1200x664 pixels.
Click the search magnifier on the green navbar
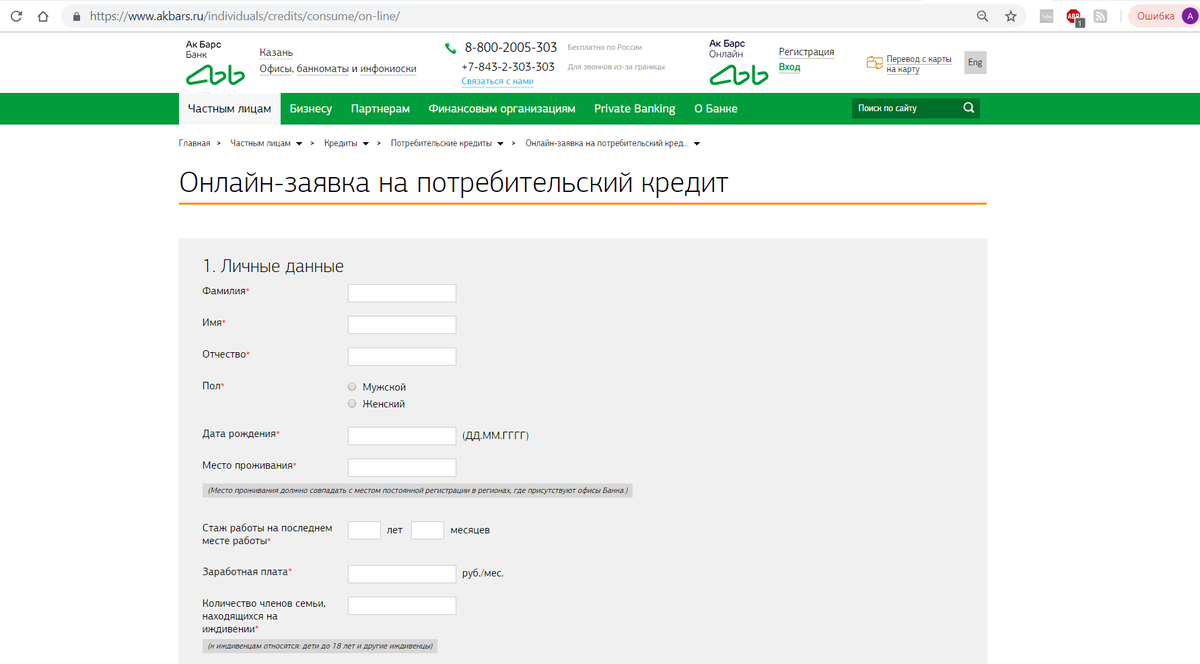pos(968,107)
